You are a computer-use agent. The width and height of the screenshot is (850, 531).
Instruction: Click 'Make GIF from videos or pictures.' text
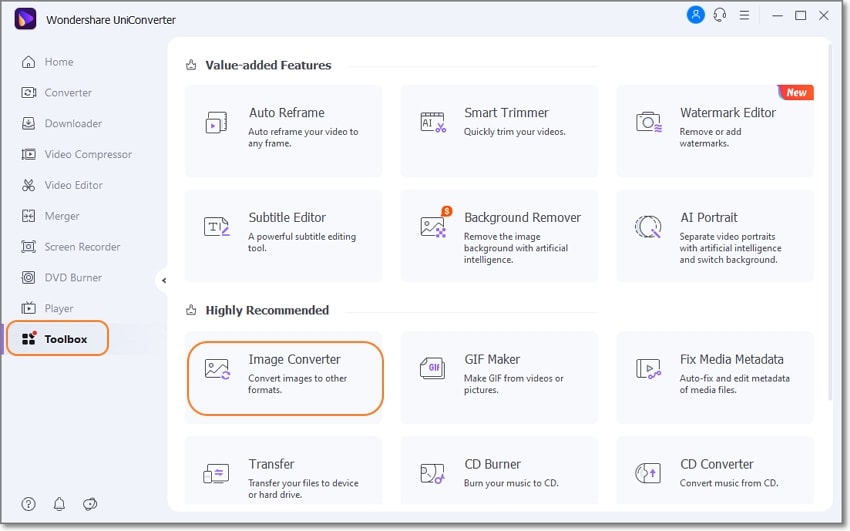(513, 384)
